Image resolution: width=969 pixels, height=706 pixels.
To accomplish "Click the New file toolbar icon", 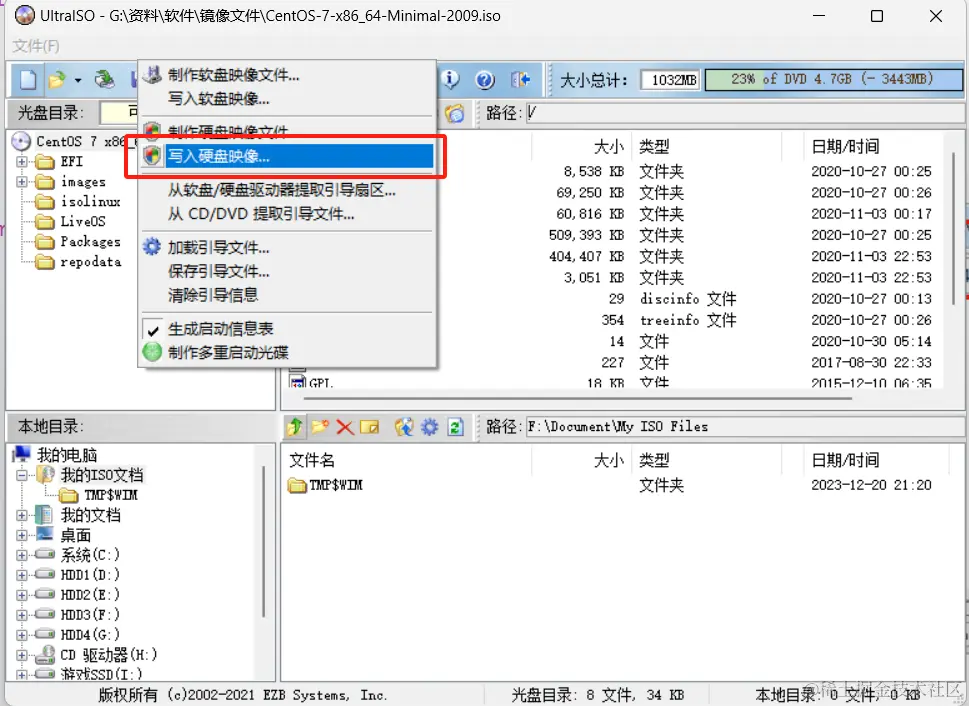I will coord(28,79).
